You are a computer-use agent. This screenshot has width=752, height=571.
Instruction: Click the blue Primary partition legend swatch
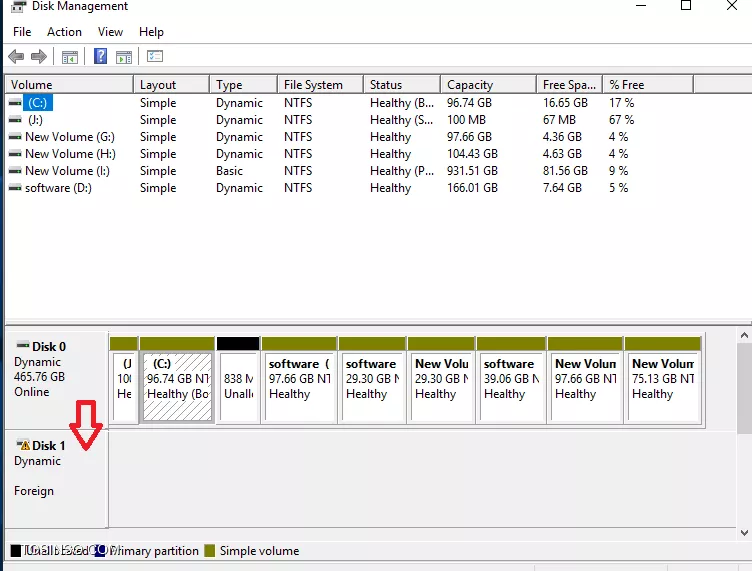(x=100, y=551)
